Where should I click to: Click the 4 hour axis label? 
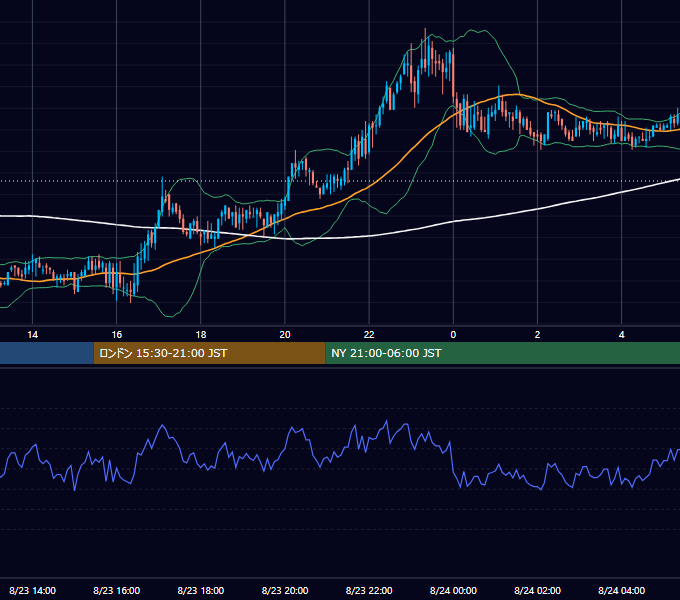coord(621,335)
